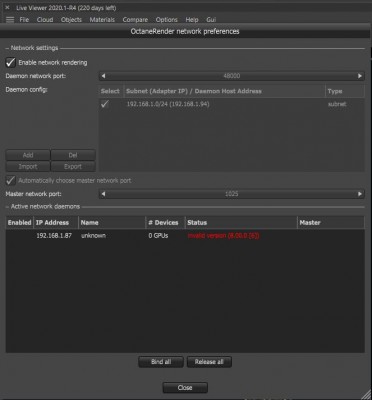
Task: Increase master network port with right arrow
Action: pyautogui.click(x=360, y=194)
